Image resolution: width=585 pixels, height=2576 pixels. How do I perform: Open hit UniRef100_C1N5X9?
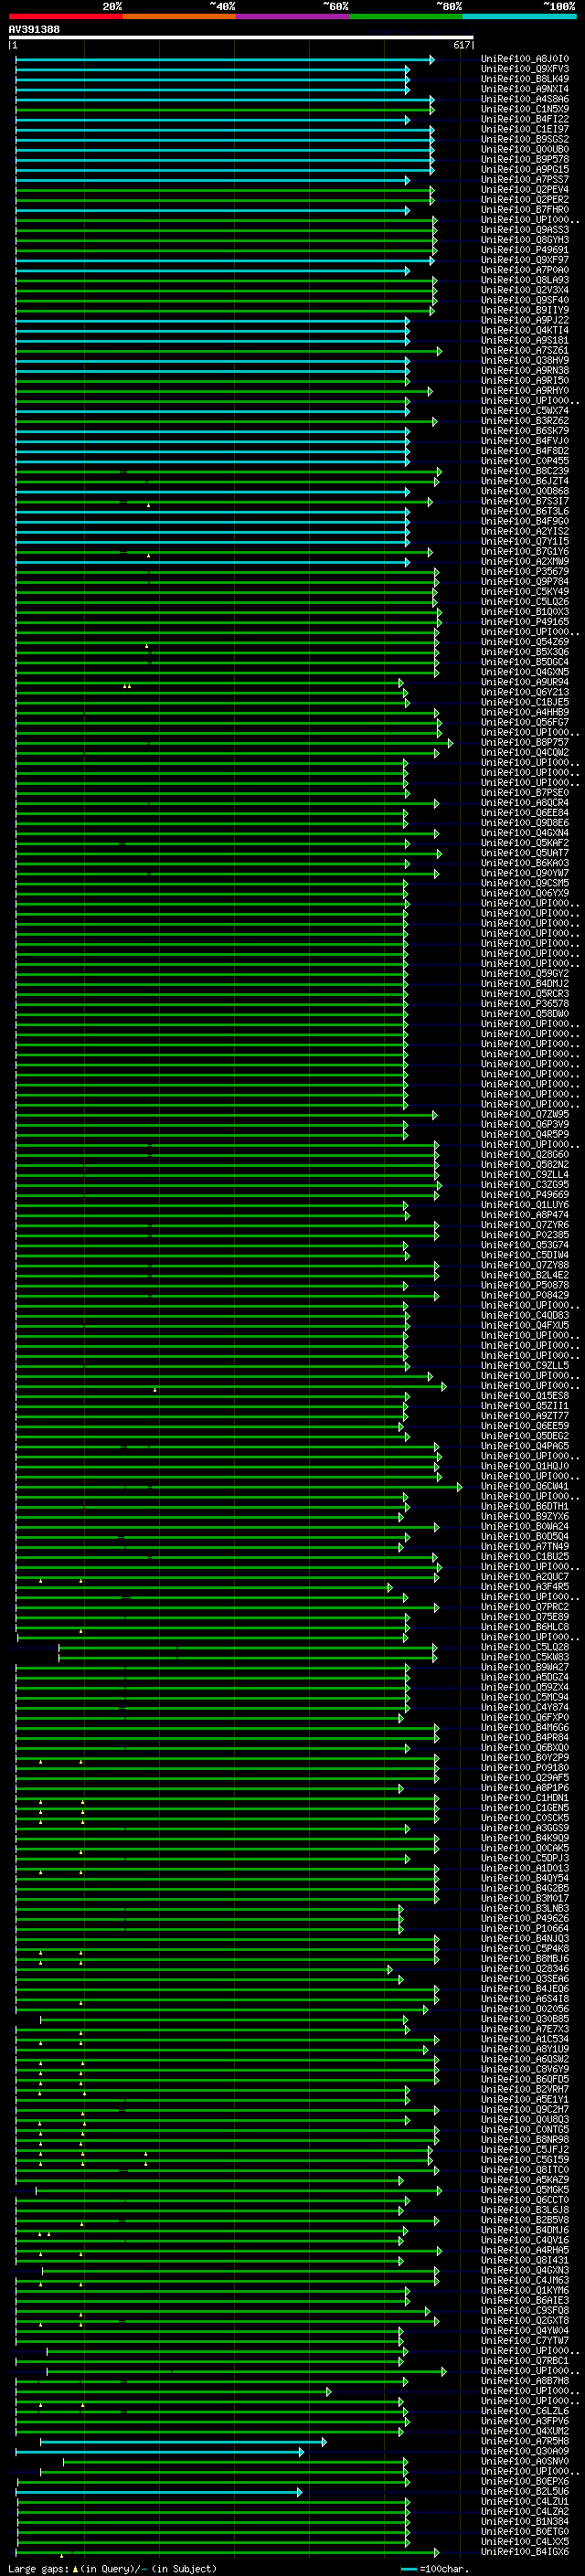[525, 110]
